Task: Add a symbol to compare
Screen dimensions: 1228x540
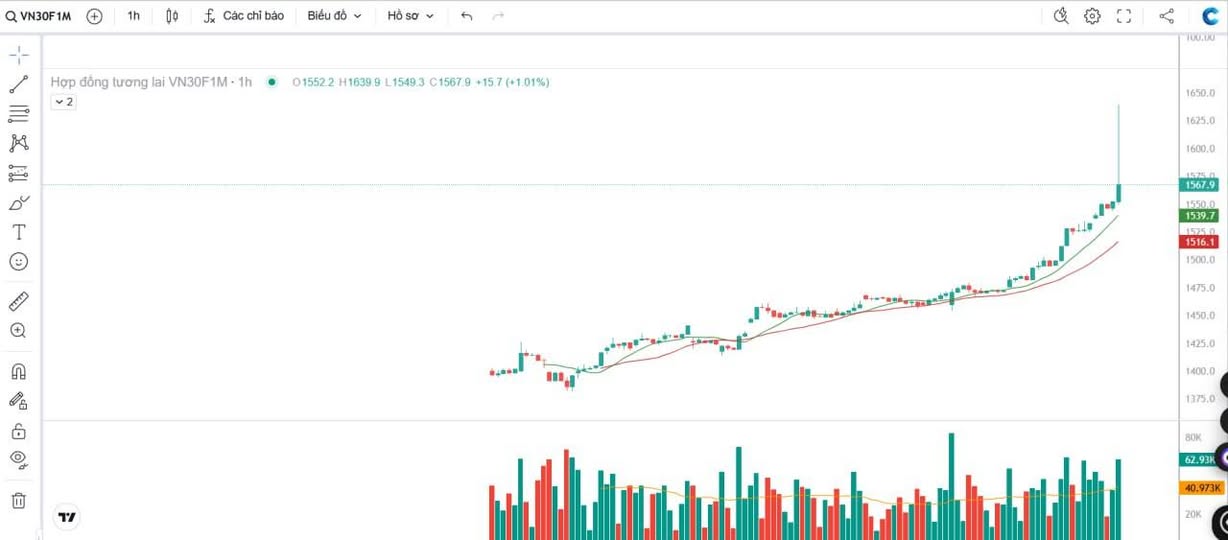Action: (x=94, y=16)
